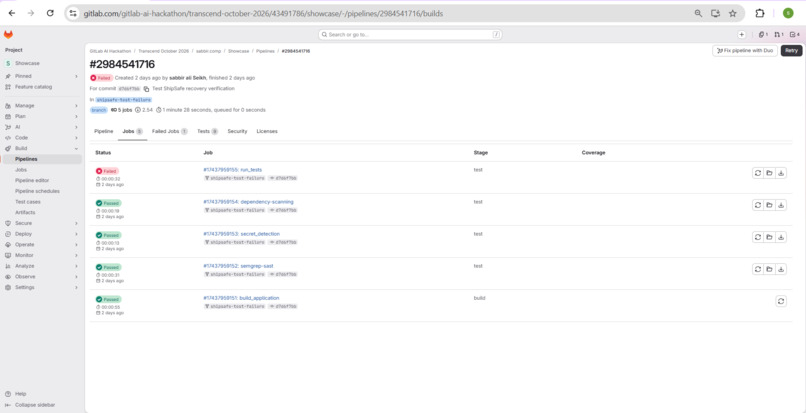Expand the Monitor sidebar section
The image size is (806, 413).
coord(41,255)
